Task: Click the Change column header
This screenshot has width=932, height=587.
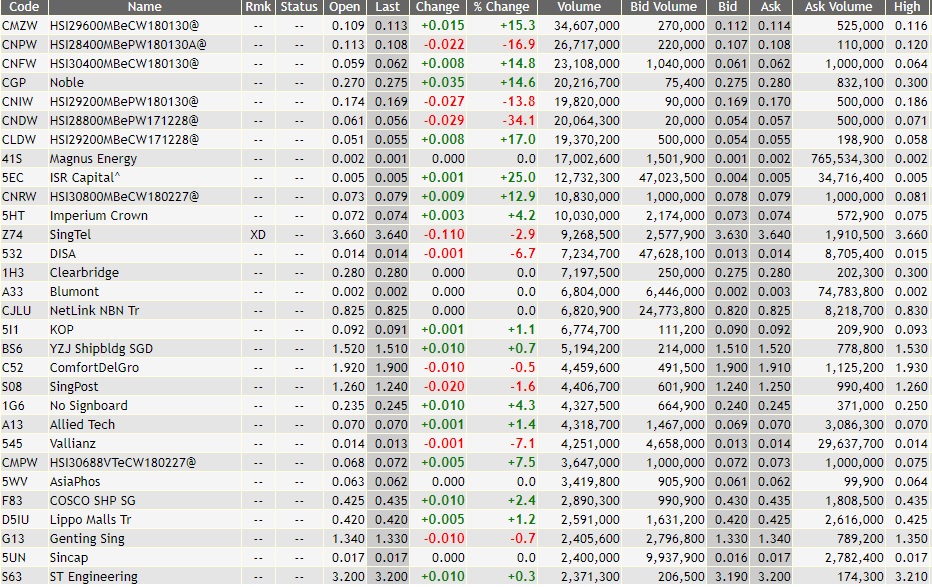Action: [437, 7]
